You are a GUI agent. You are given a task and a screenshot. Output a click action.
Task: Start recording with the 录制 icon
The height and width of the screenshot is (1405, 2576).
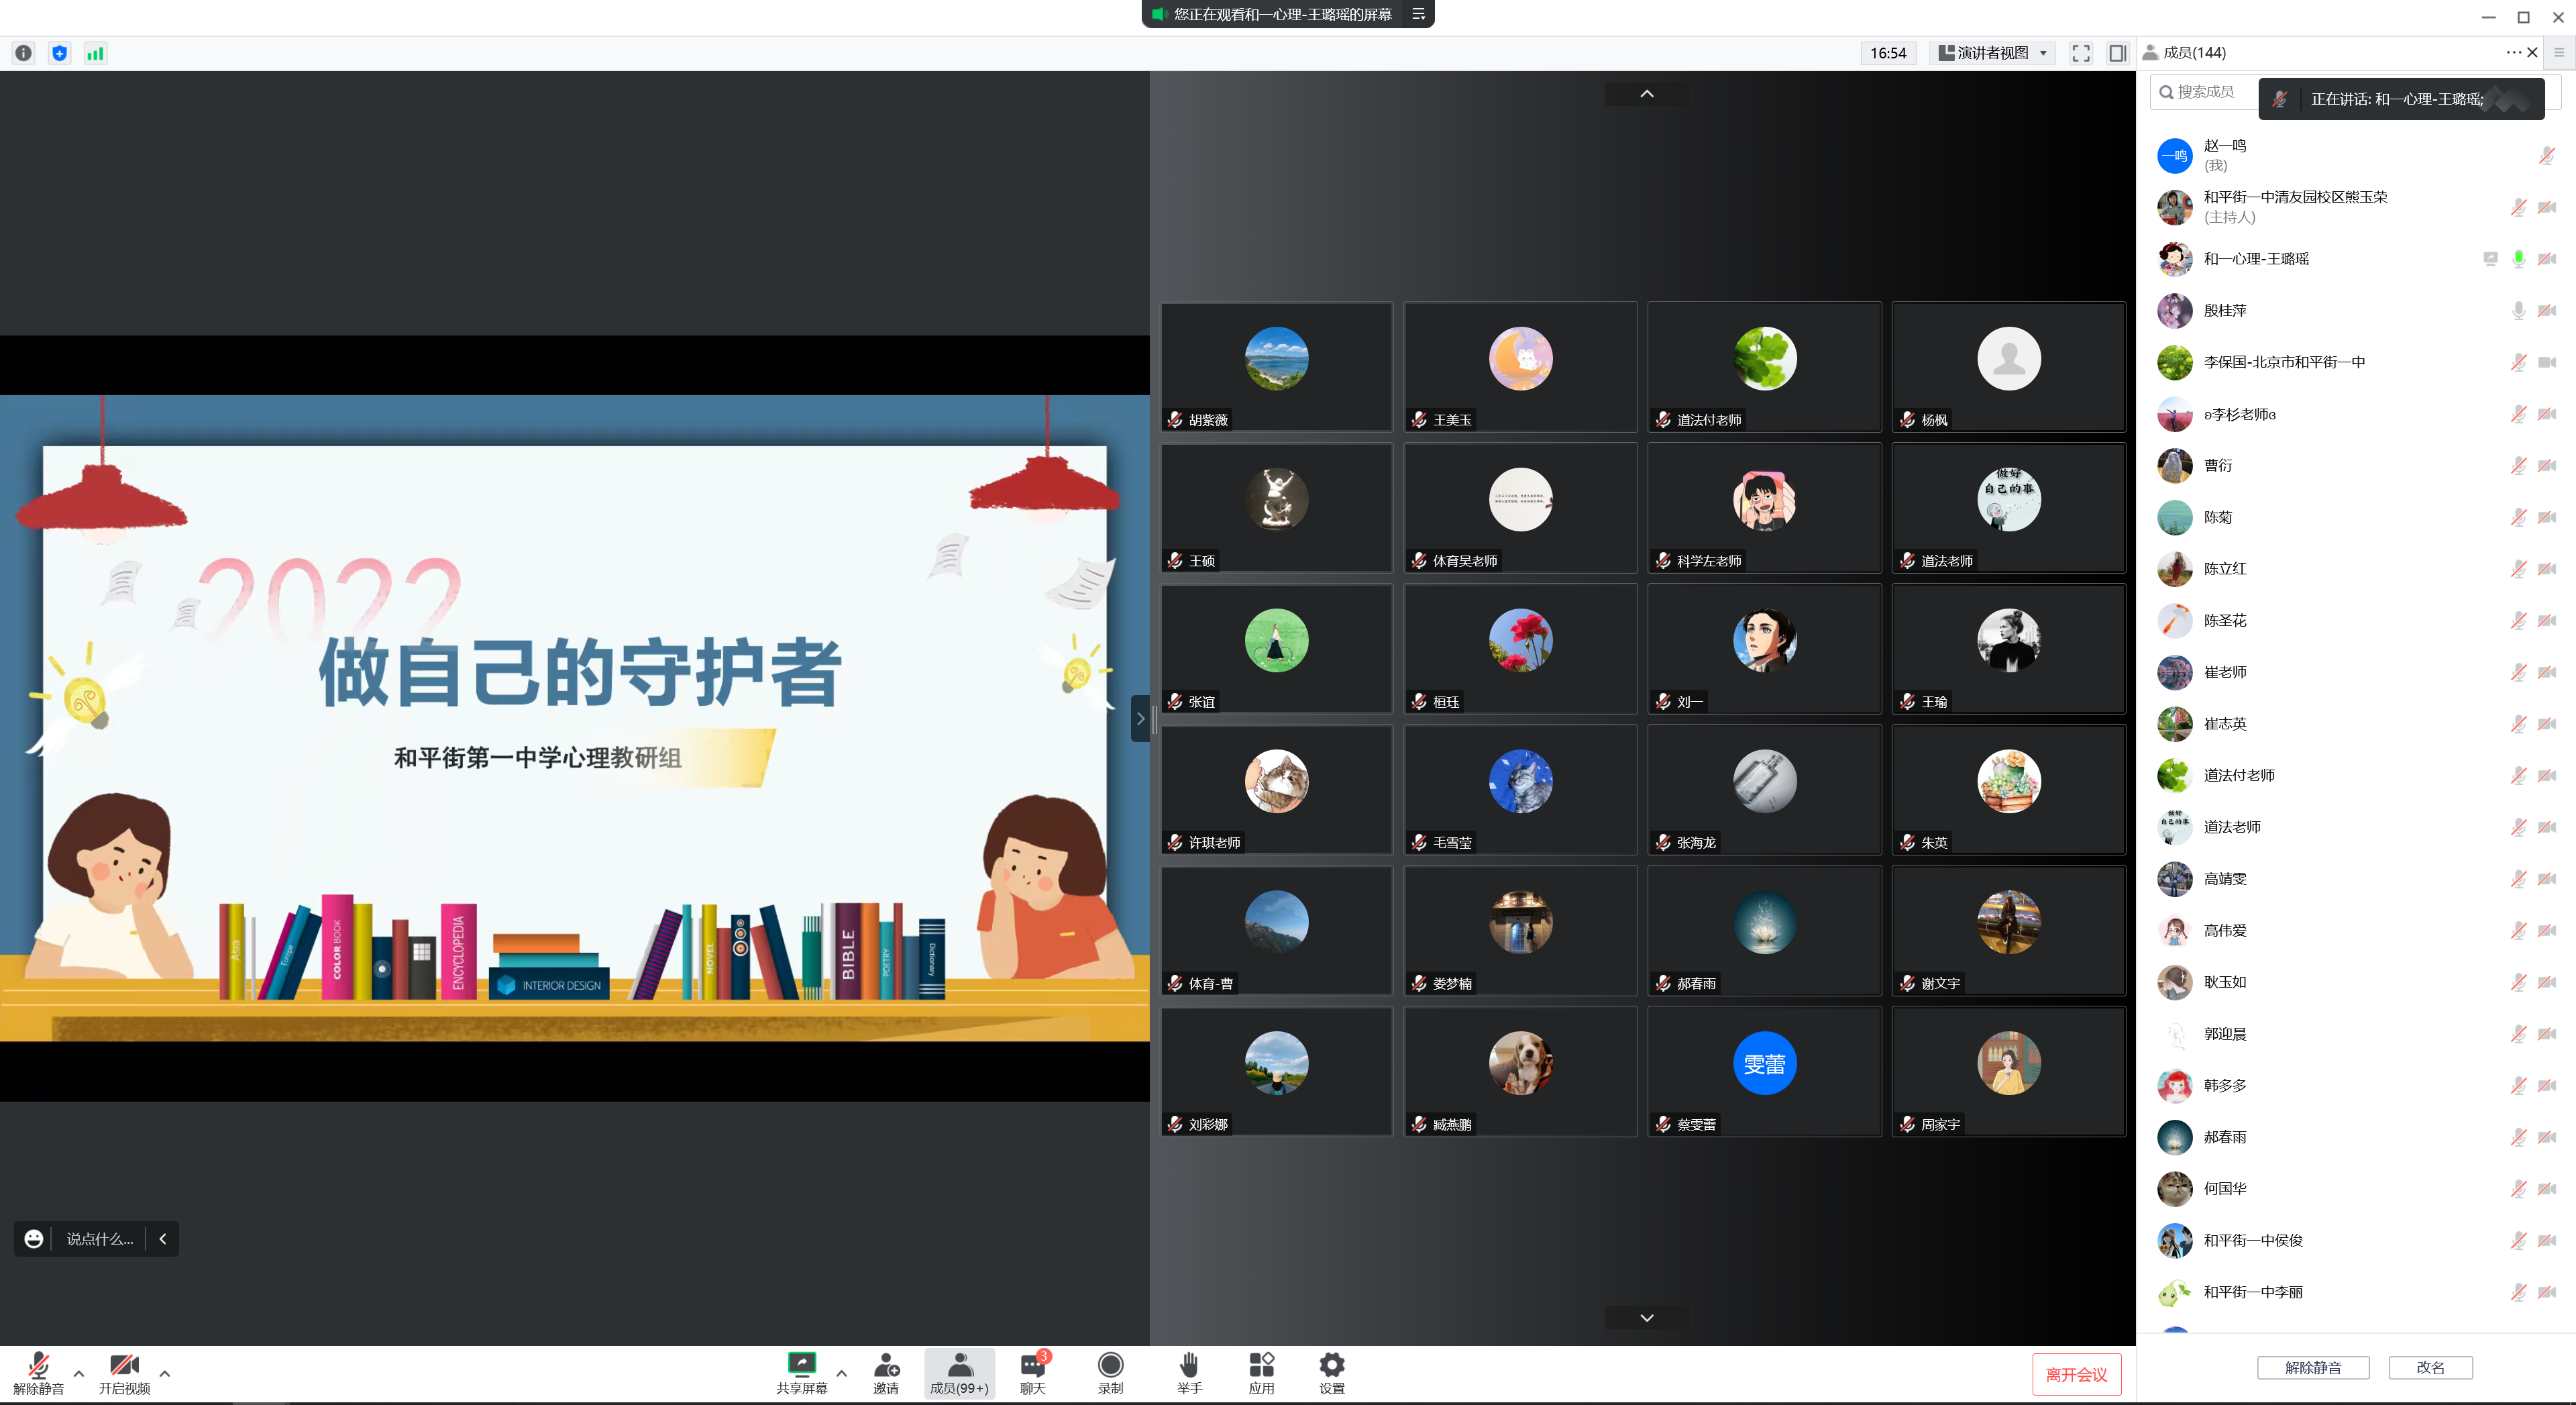[1110, 1364]
